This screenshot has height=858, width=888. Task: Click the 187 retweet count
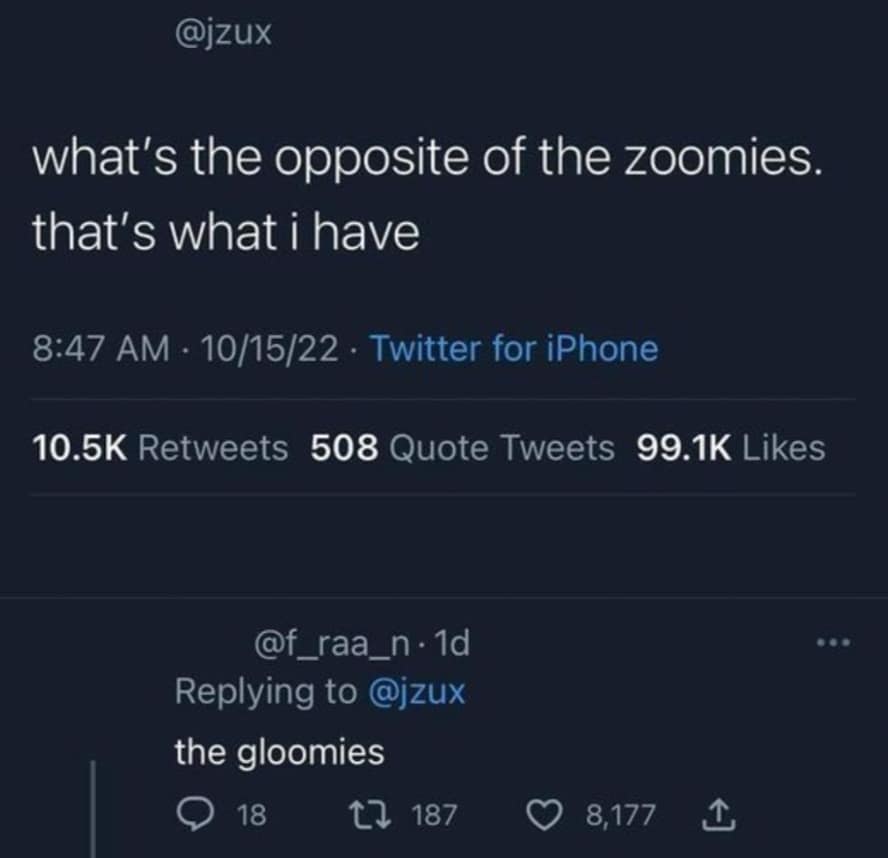click(x=433, y=815)
